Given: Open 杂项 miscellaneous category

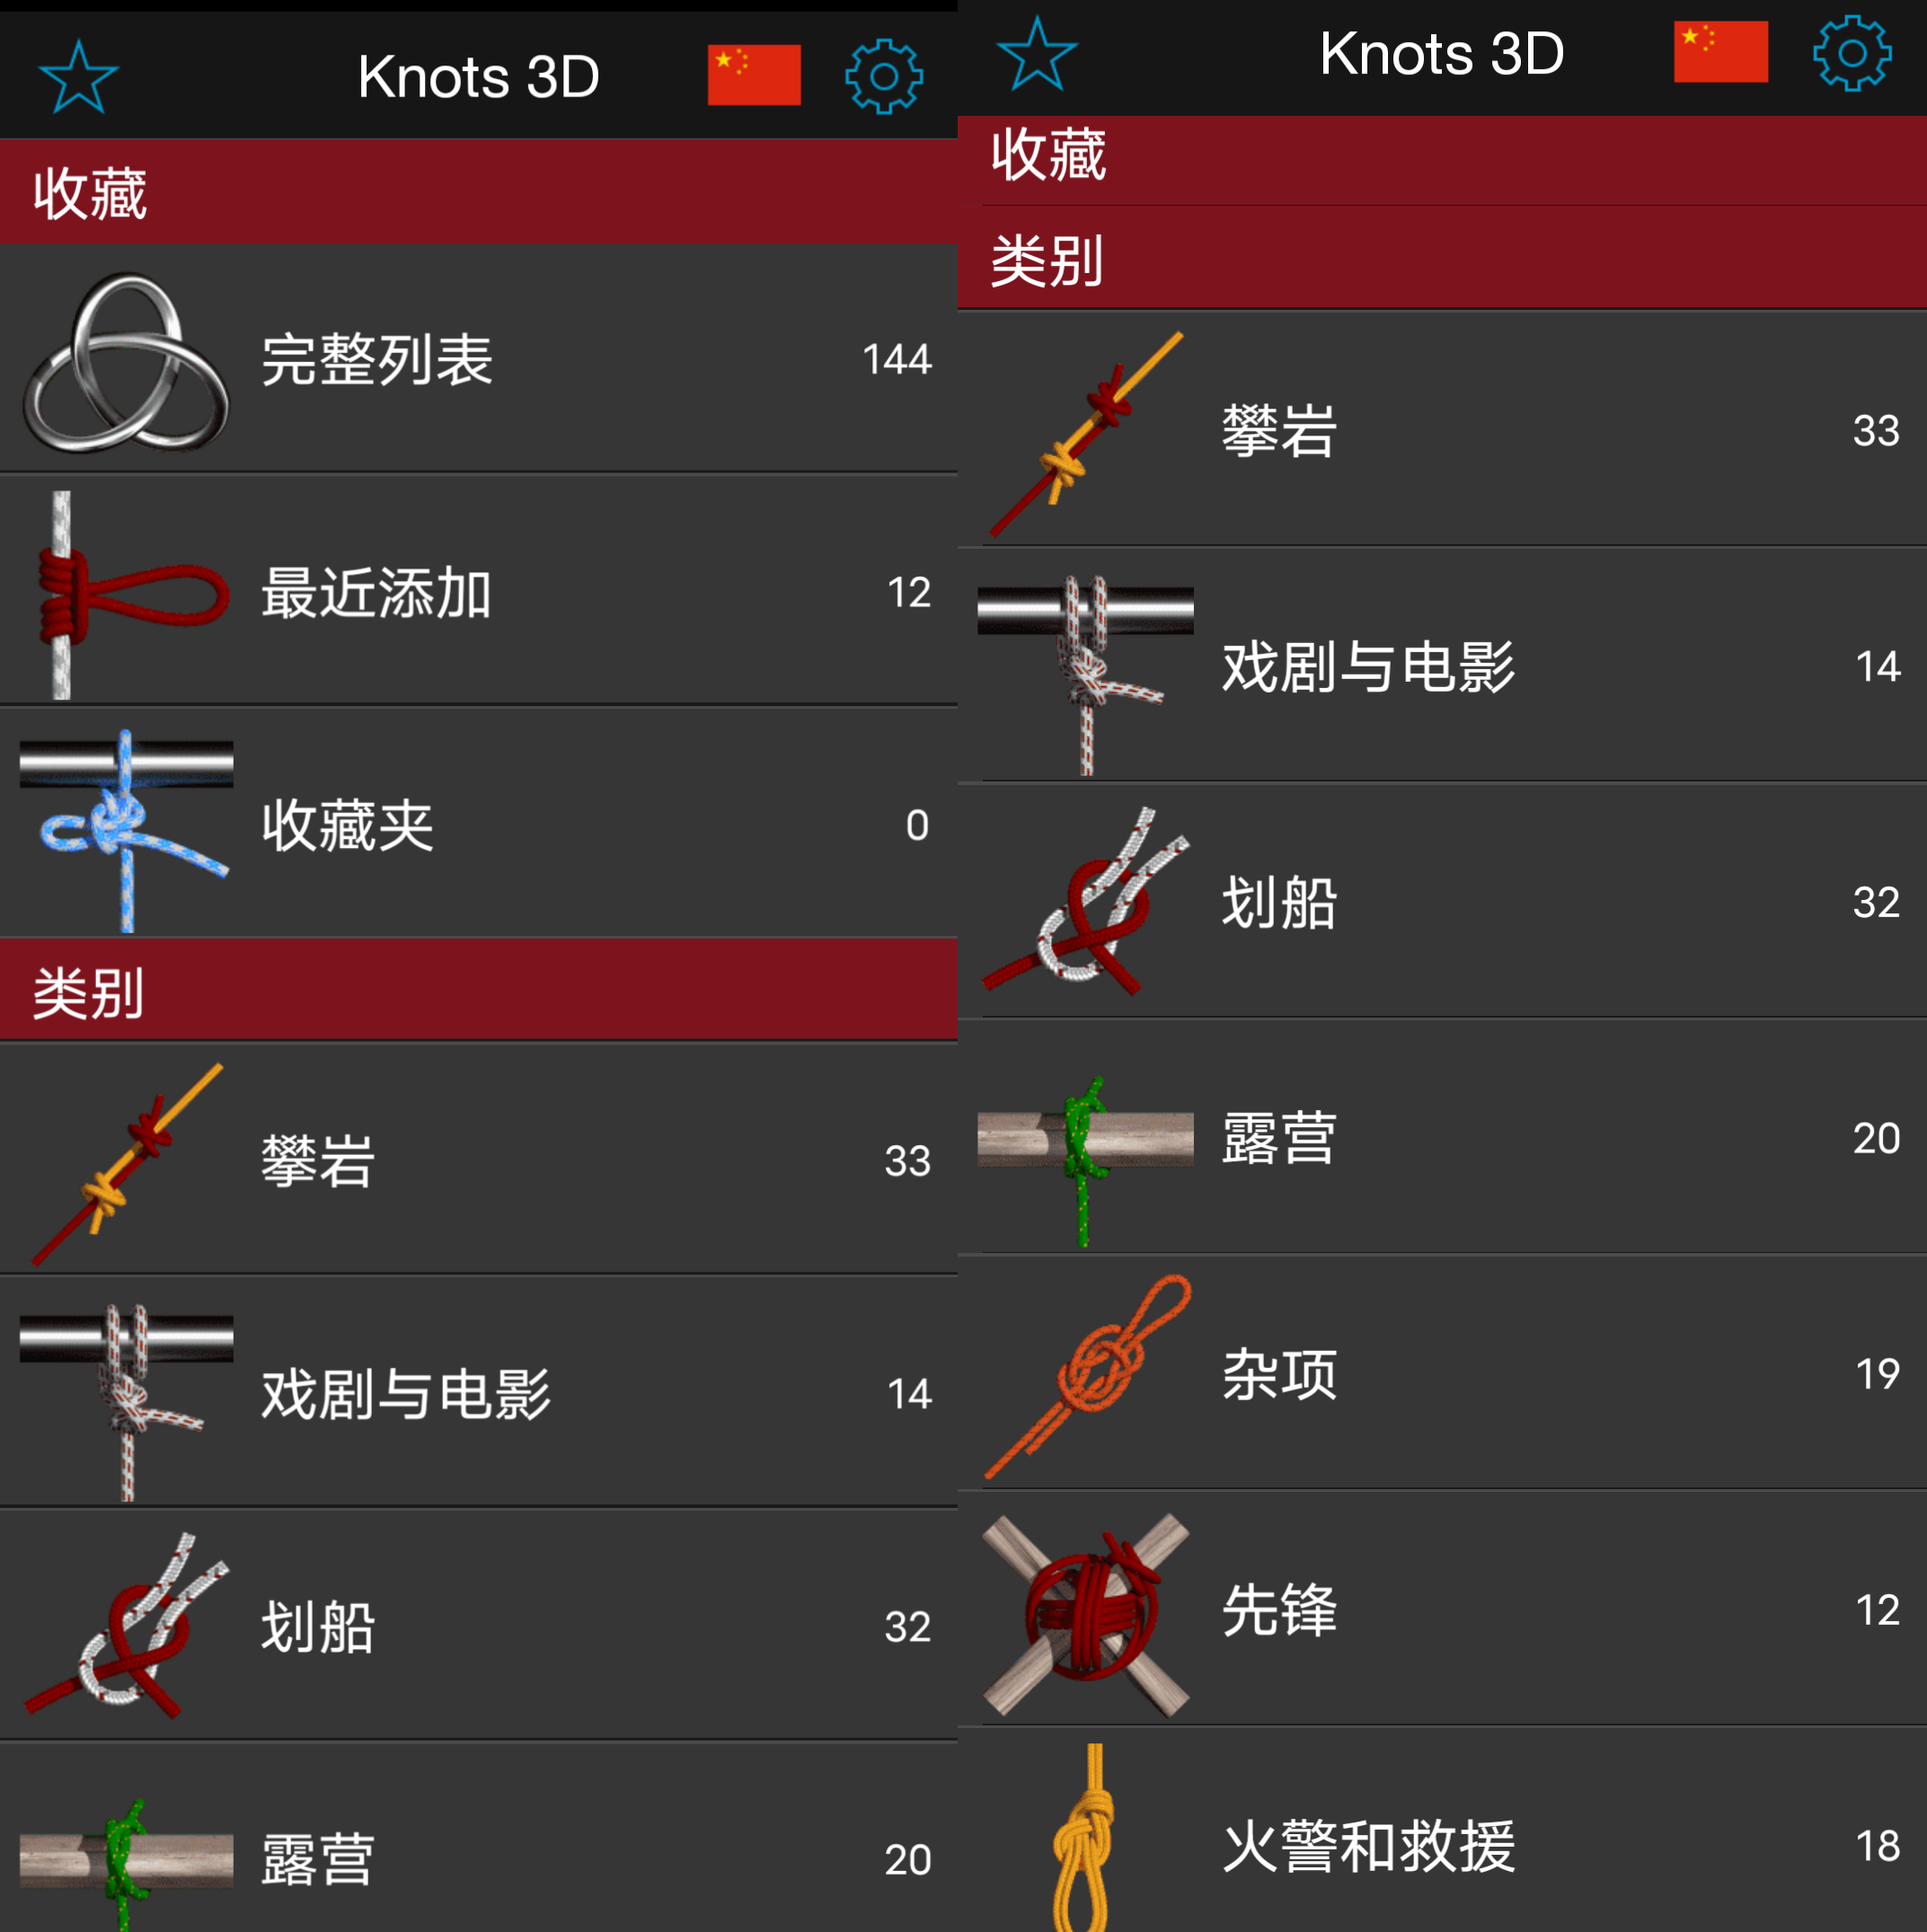Looking at the screenshot, I should 1442,1373.
